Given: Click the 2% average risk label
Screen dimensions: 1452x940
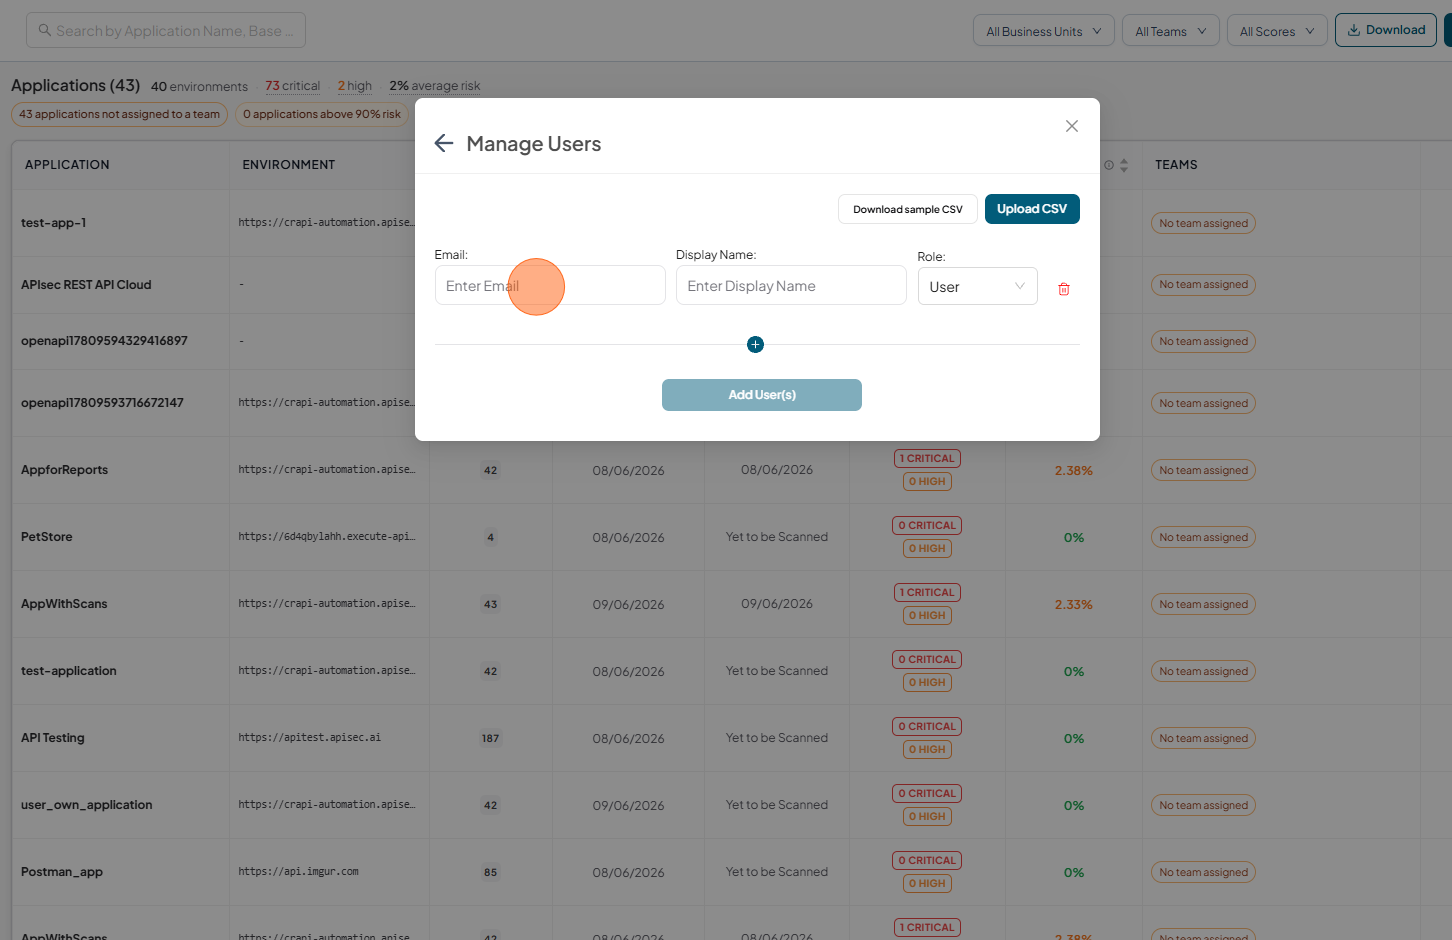Looking at the screenshot, I should coord(435,86).
